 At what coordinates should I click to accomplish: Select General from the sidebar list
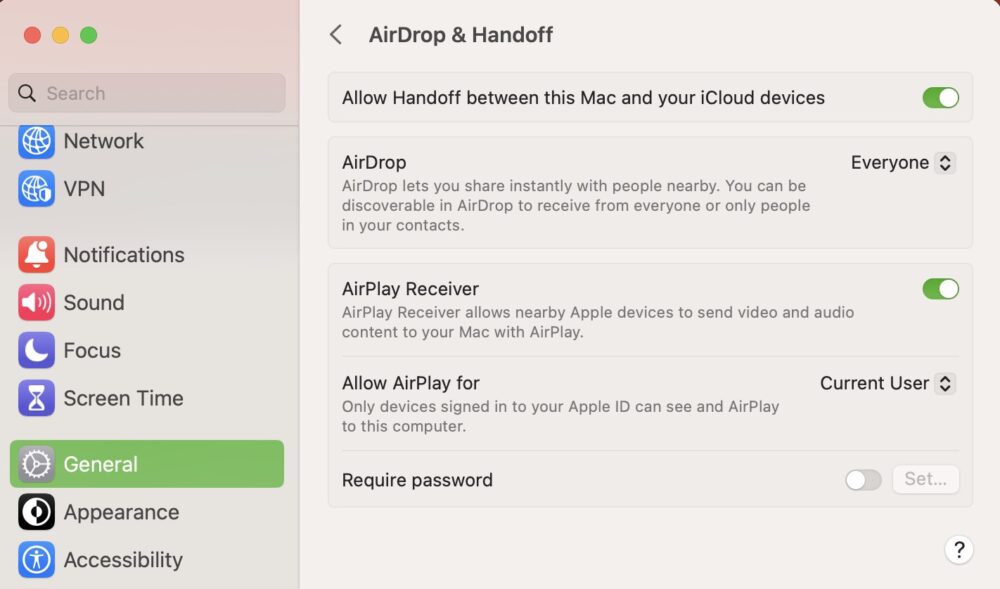(x=101, y=464)
